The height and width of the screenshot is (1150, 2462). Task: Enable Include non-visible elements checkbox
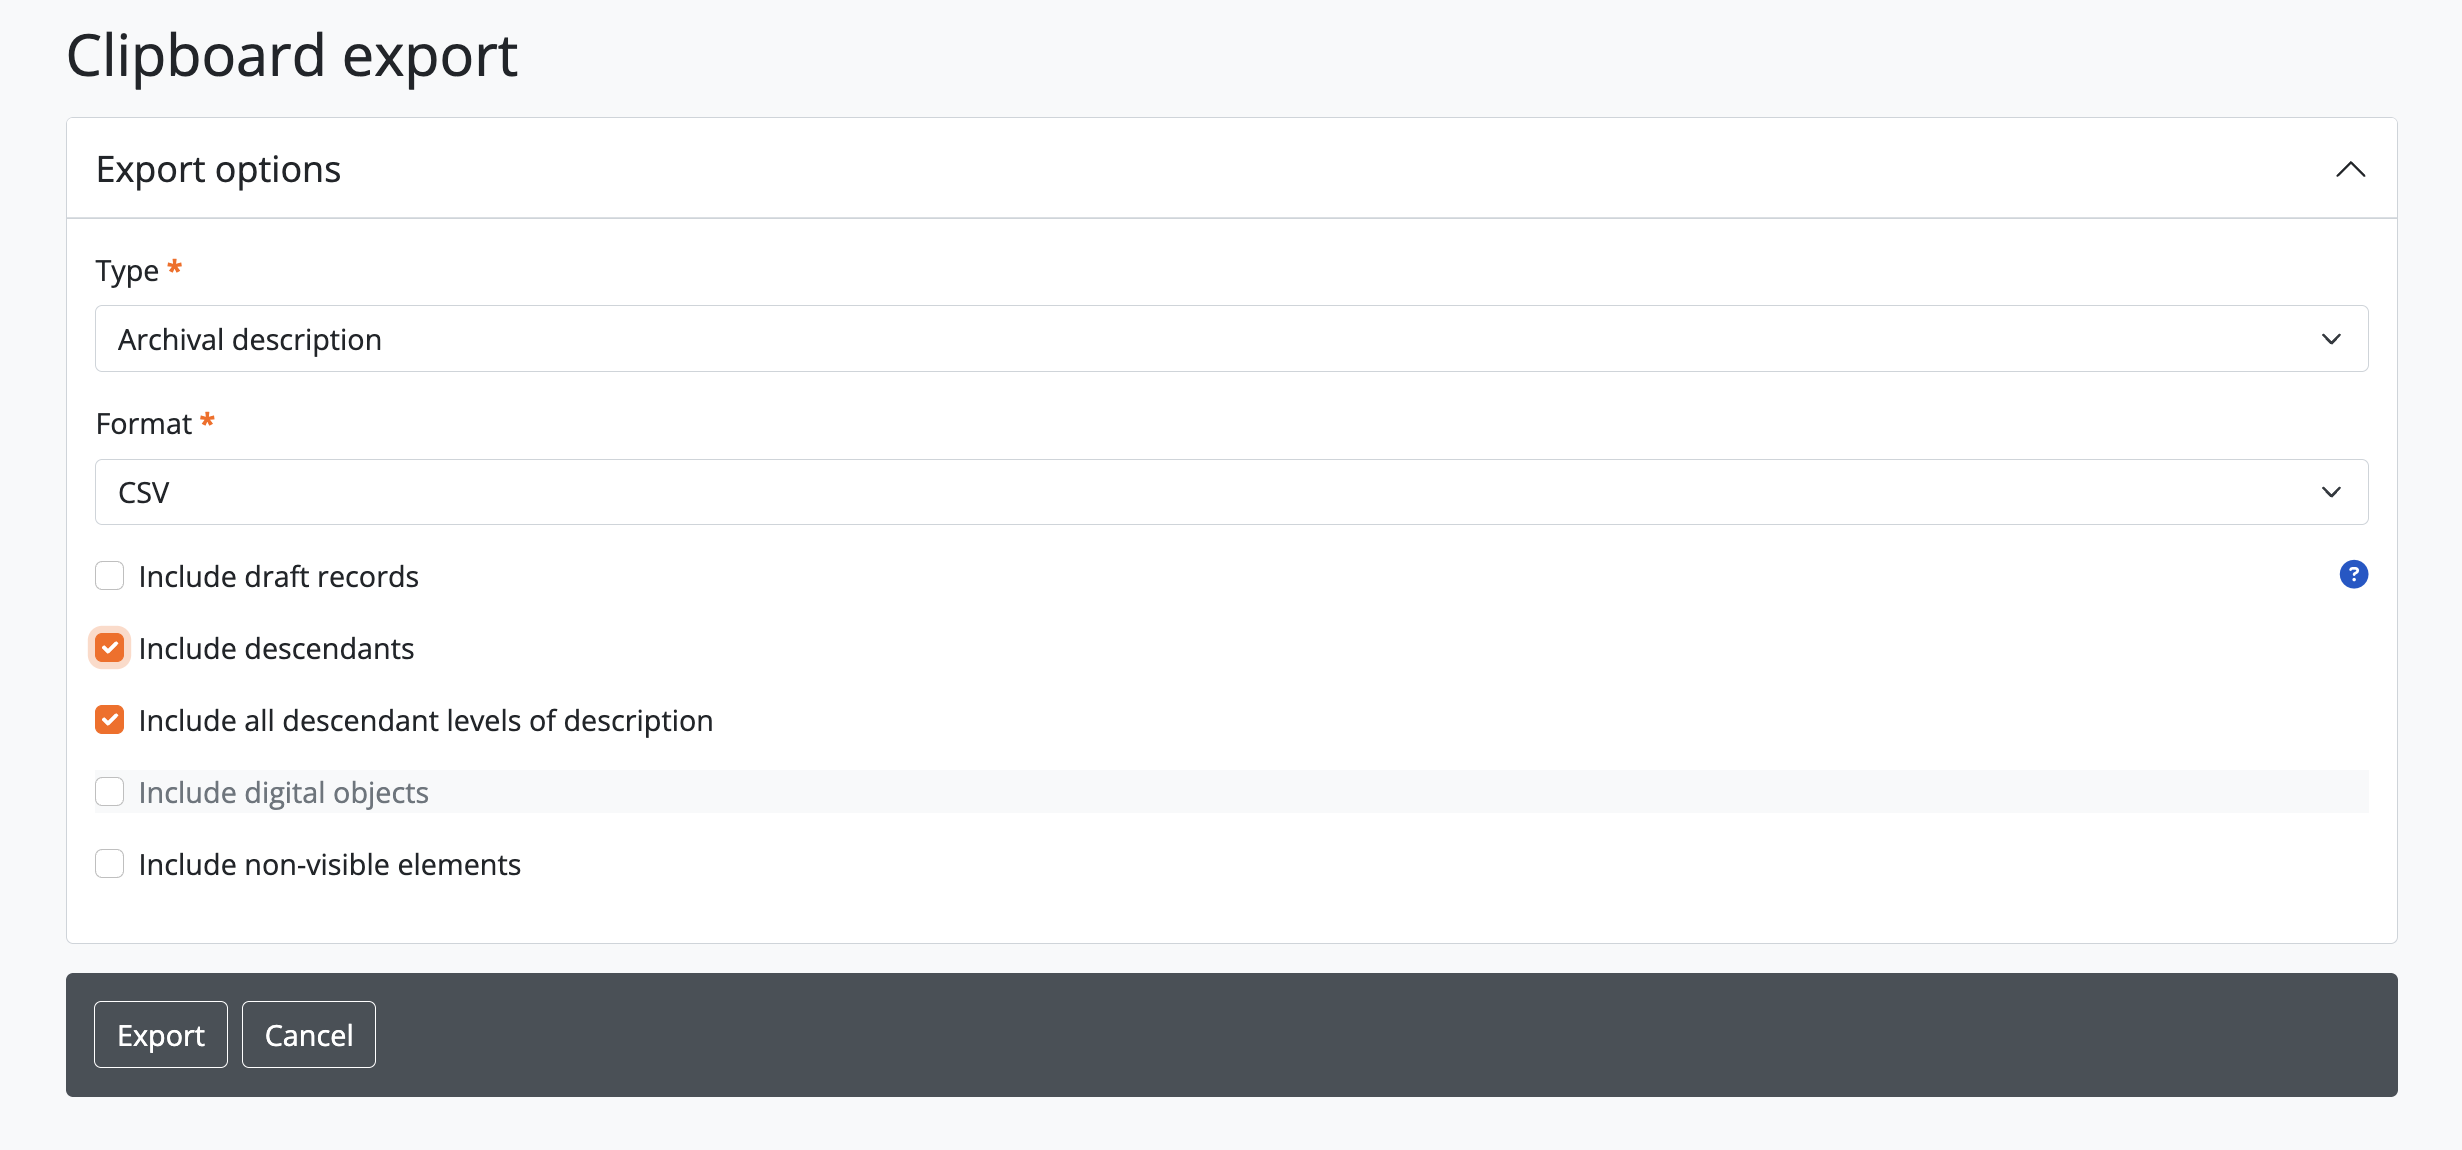coord(110,864)
